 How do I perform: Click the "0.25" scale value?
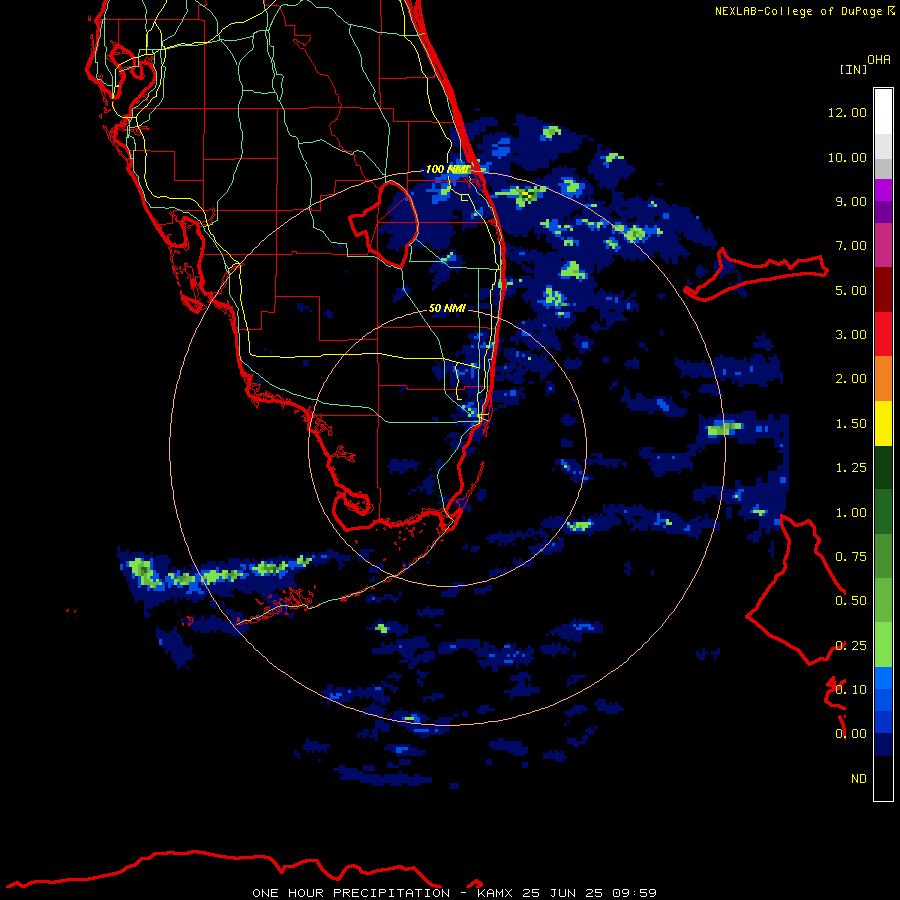(x=851, y=646)
